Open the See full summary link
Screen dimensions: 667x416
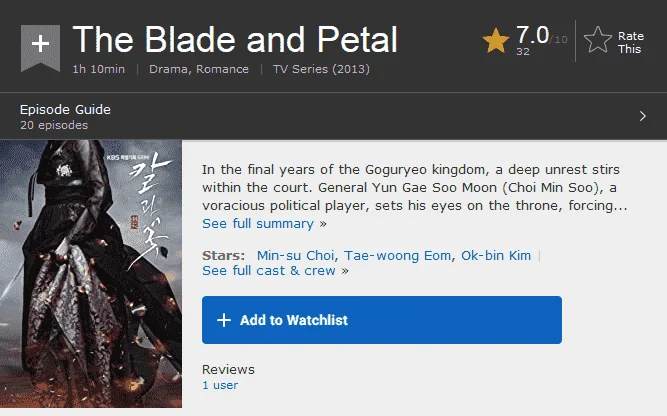[x=264, y=223]
